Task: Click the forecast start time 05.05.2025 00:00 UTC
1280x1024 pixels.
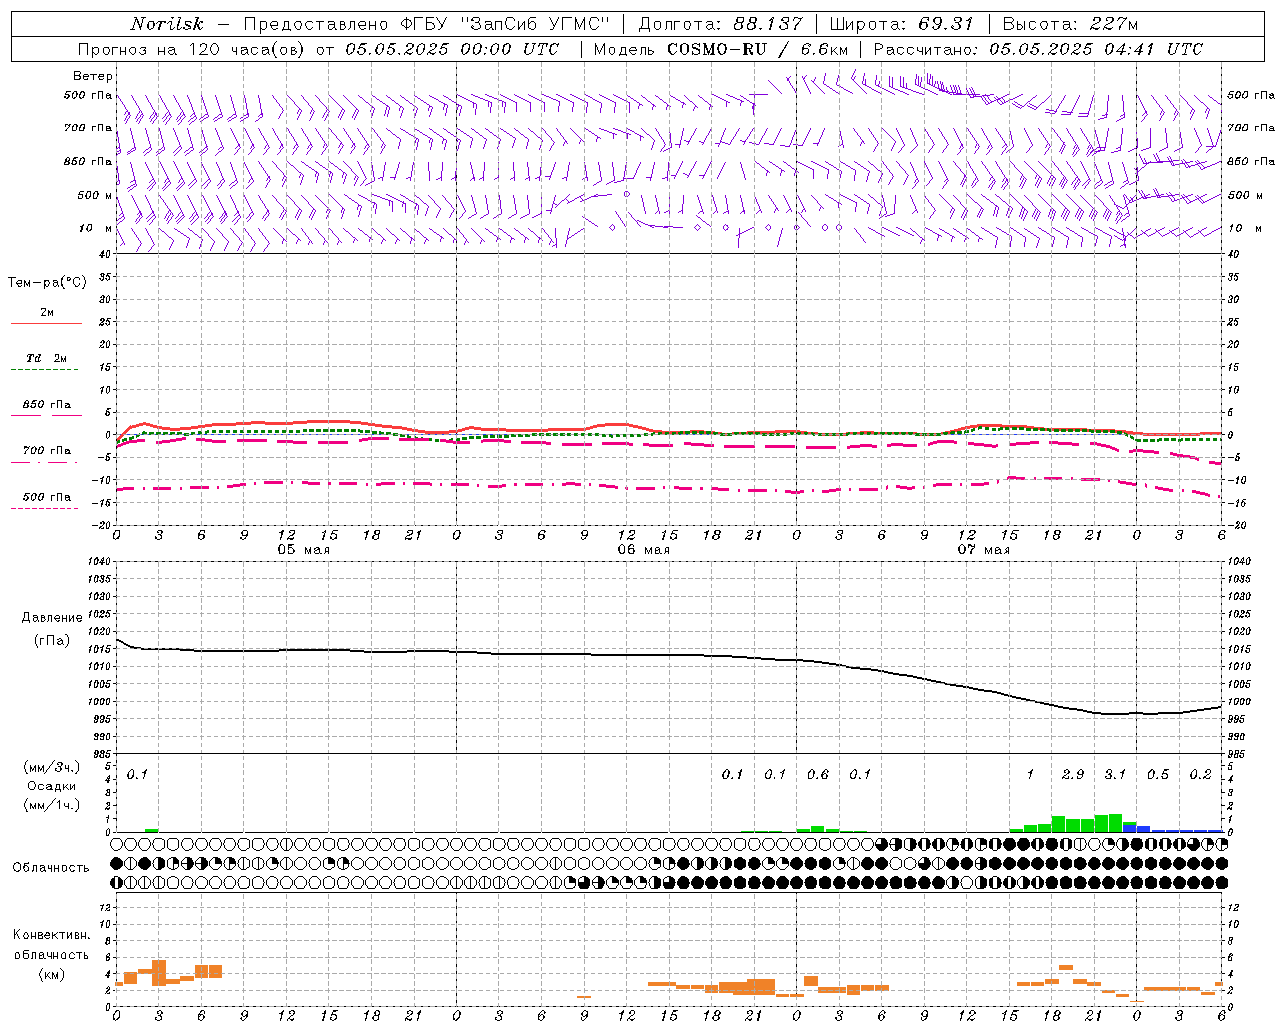Action: click(x=452, y=49)
